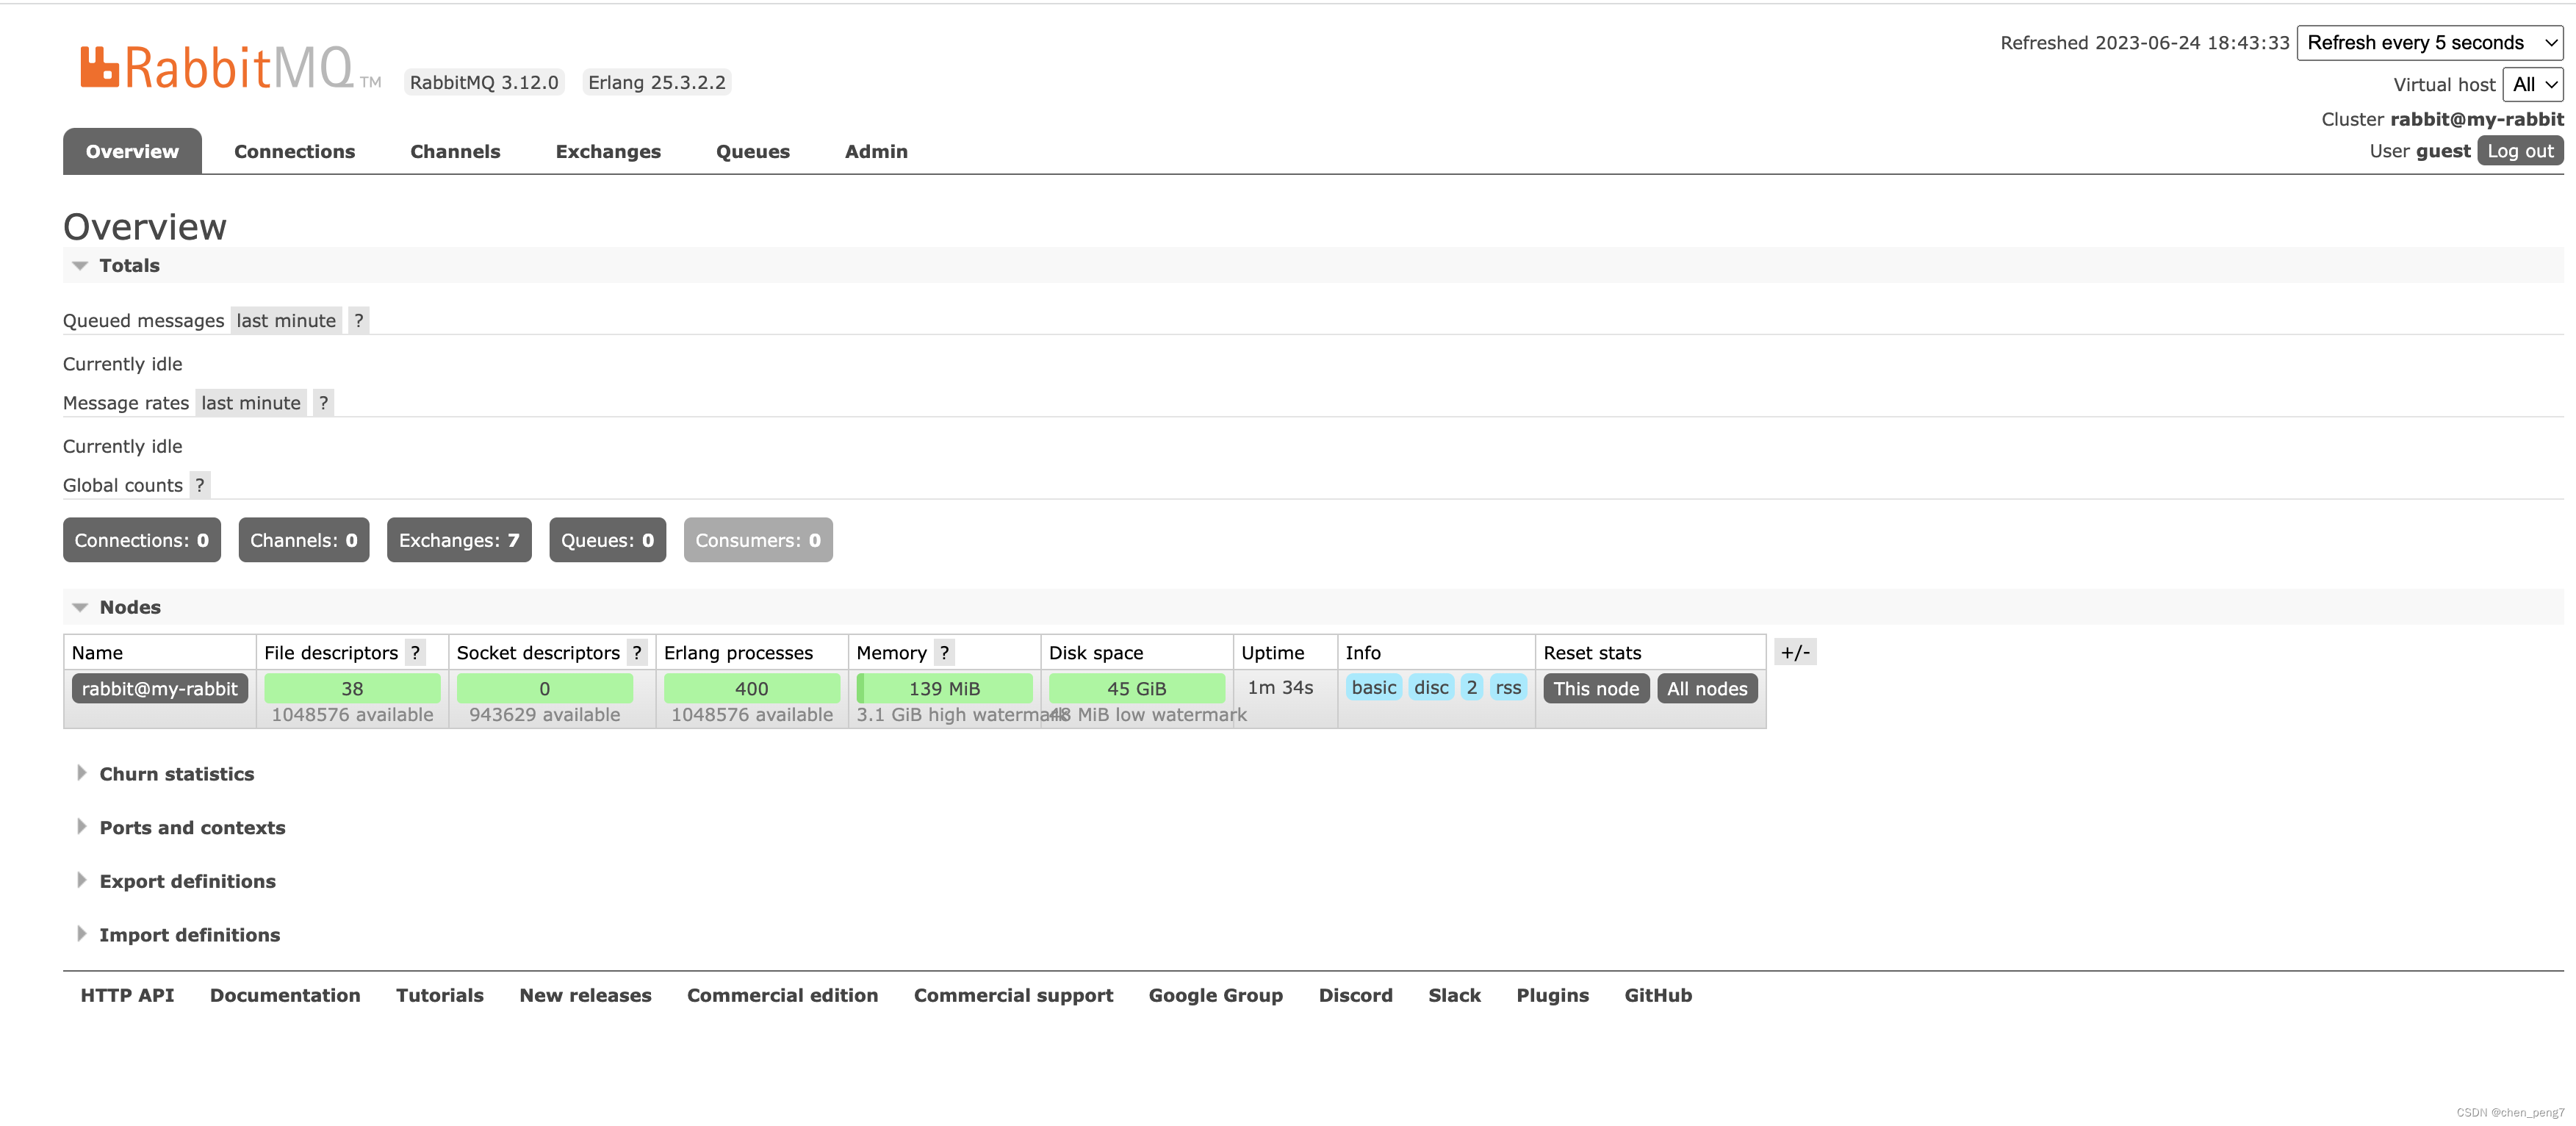This screenshot has height=1126, width=2576.
Task: Open the Refresh interval dropdown
Action: click(2430, 43)
